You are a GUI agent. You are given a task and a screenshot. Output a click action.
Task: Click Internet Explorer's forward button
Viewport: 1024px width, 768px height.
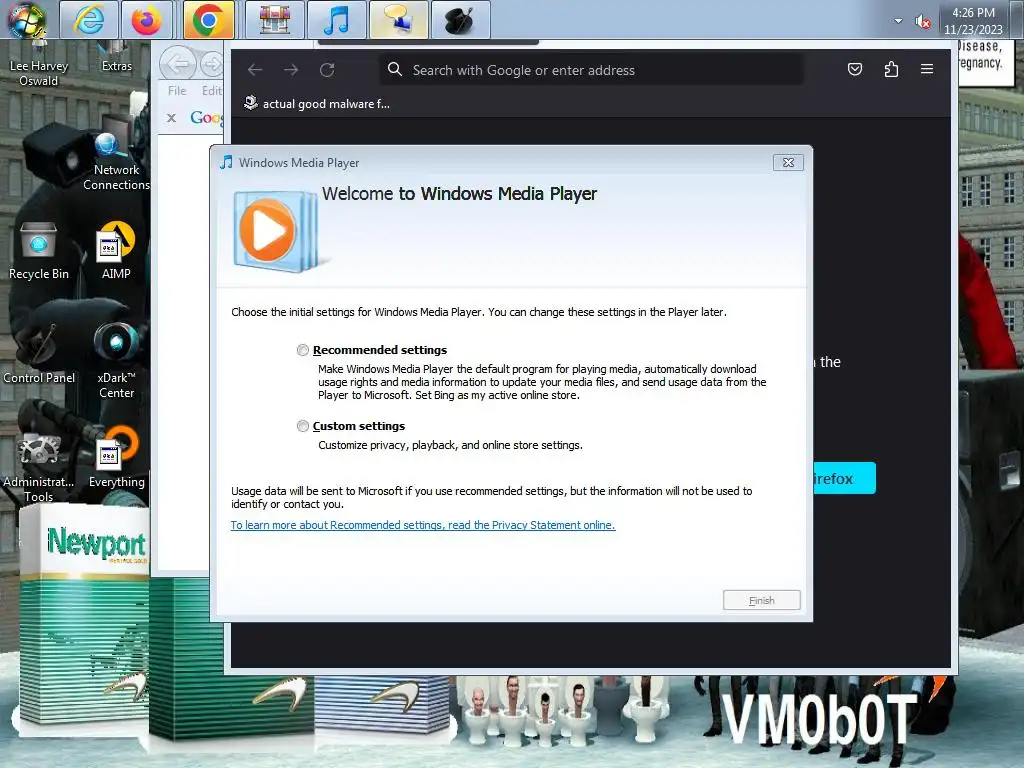pos(211,64)
